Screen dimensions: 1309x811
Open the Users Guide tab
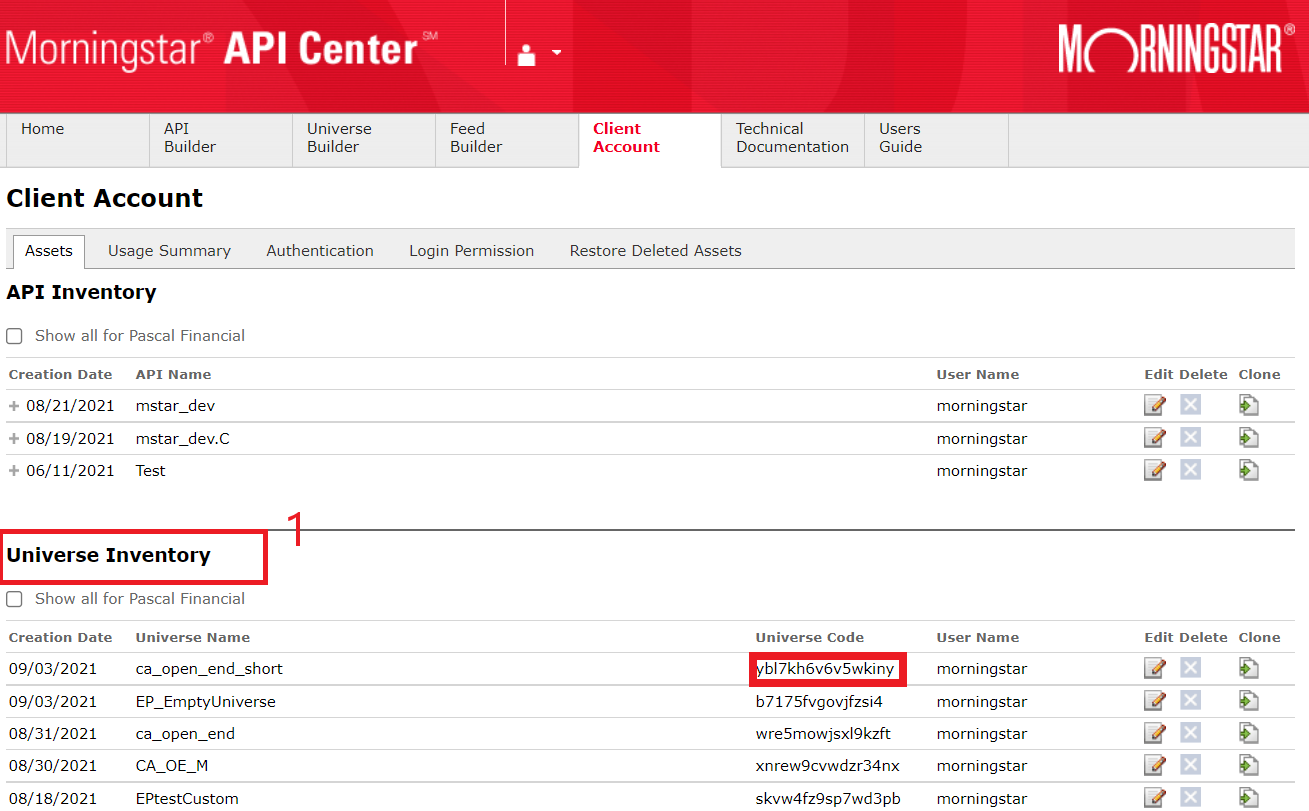pos(936,140)
